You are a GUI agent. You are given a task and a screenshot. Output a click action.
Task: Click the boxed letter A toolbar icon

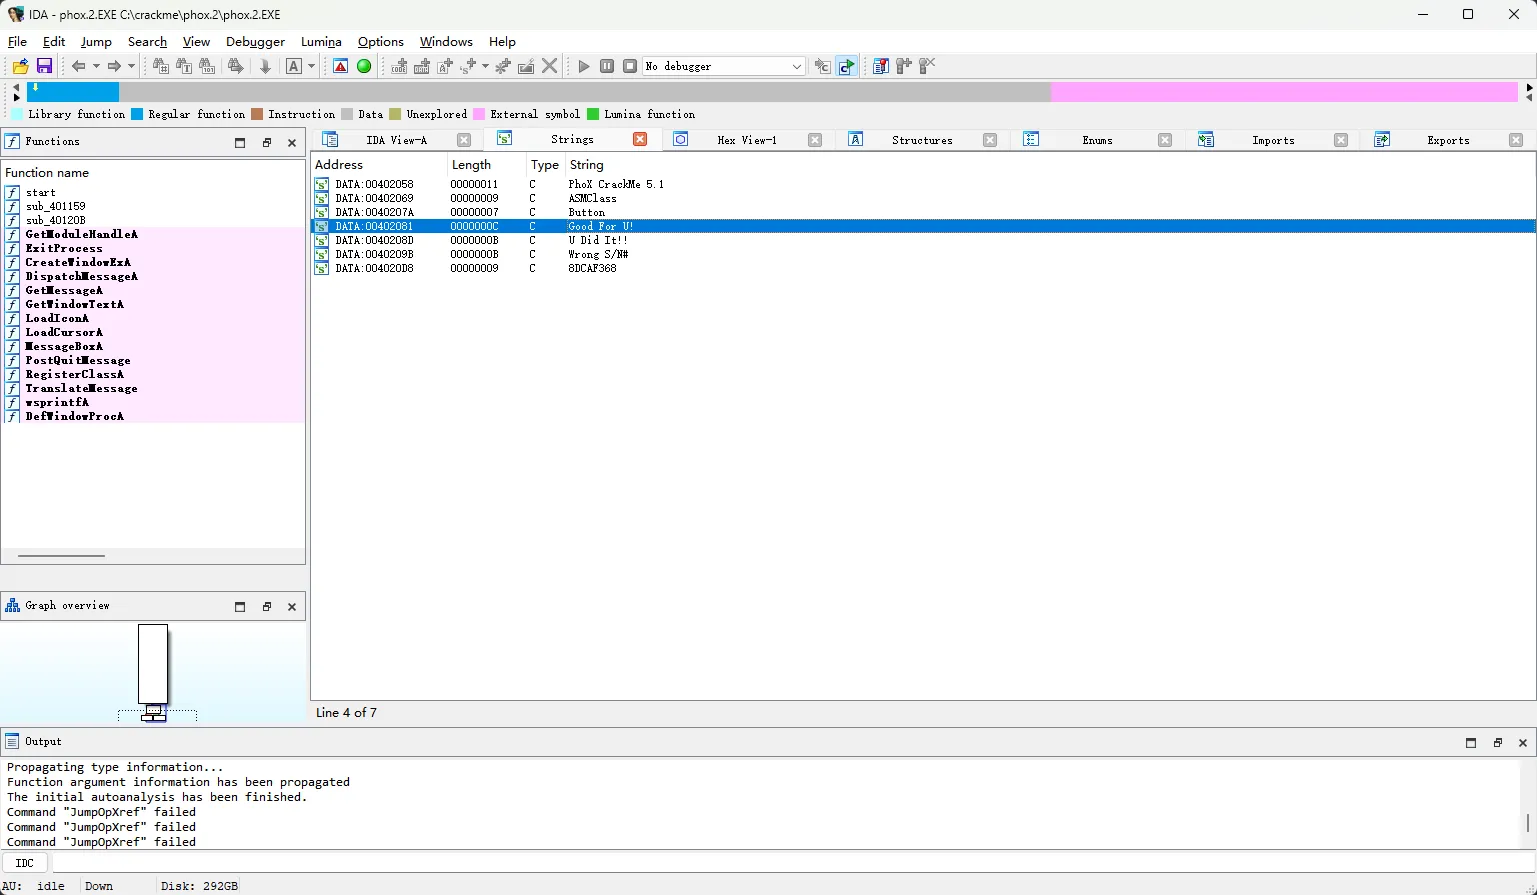coord(294,66)
